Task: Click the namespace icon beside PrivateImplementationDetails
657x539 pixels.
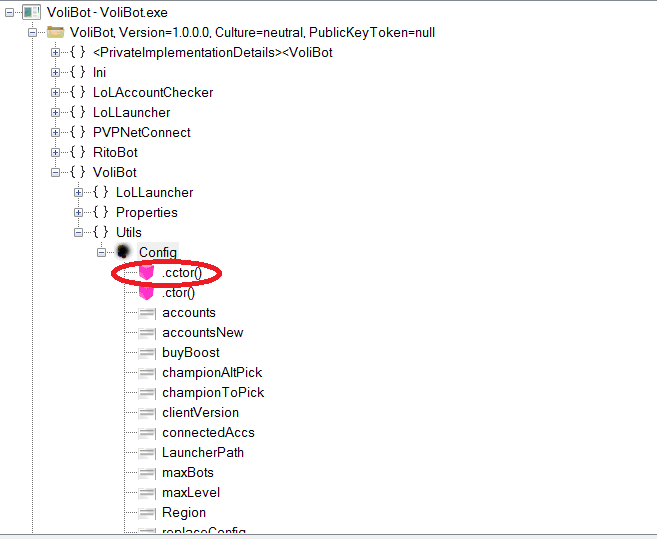Action: click(x=78, y=52)
